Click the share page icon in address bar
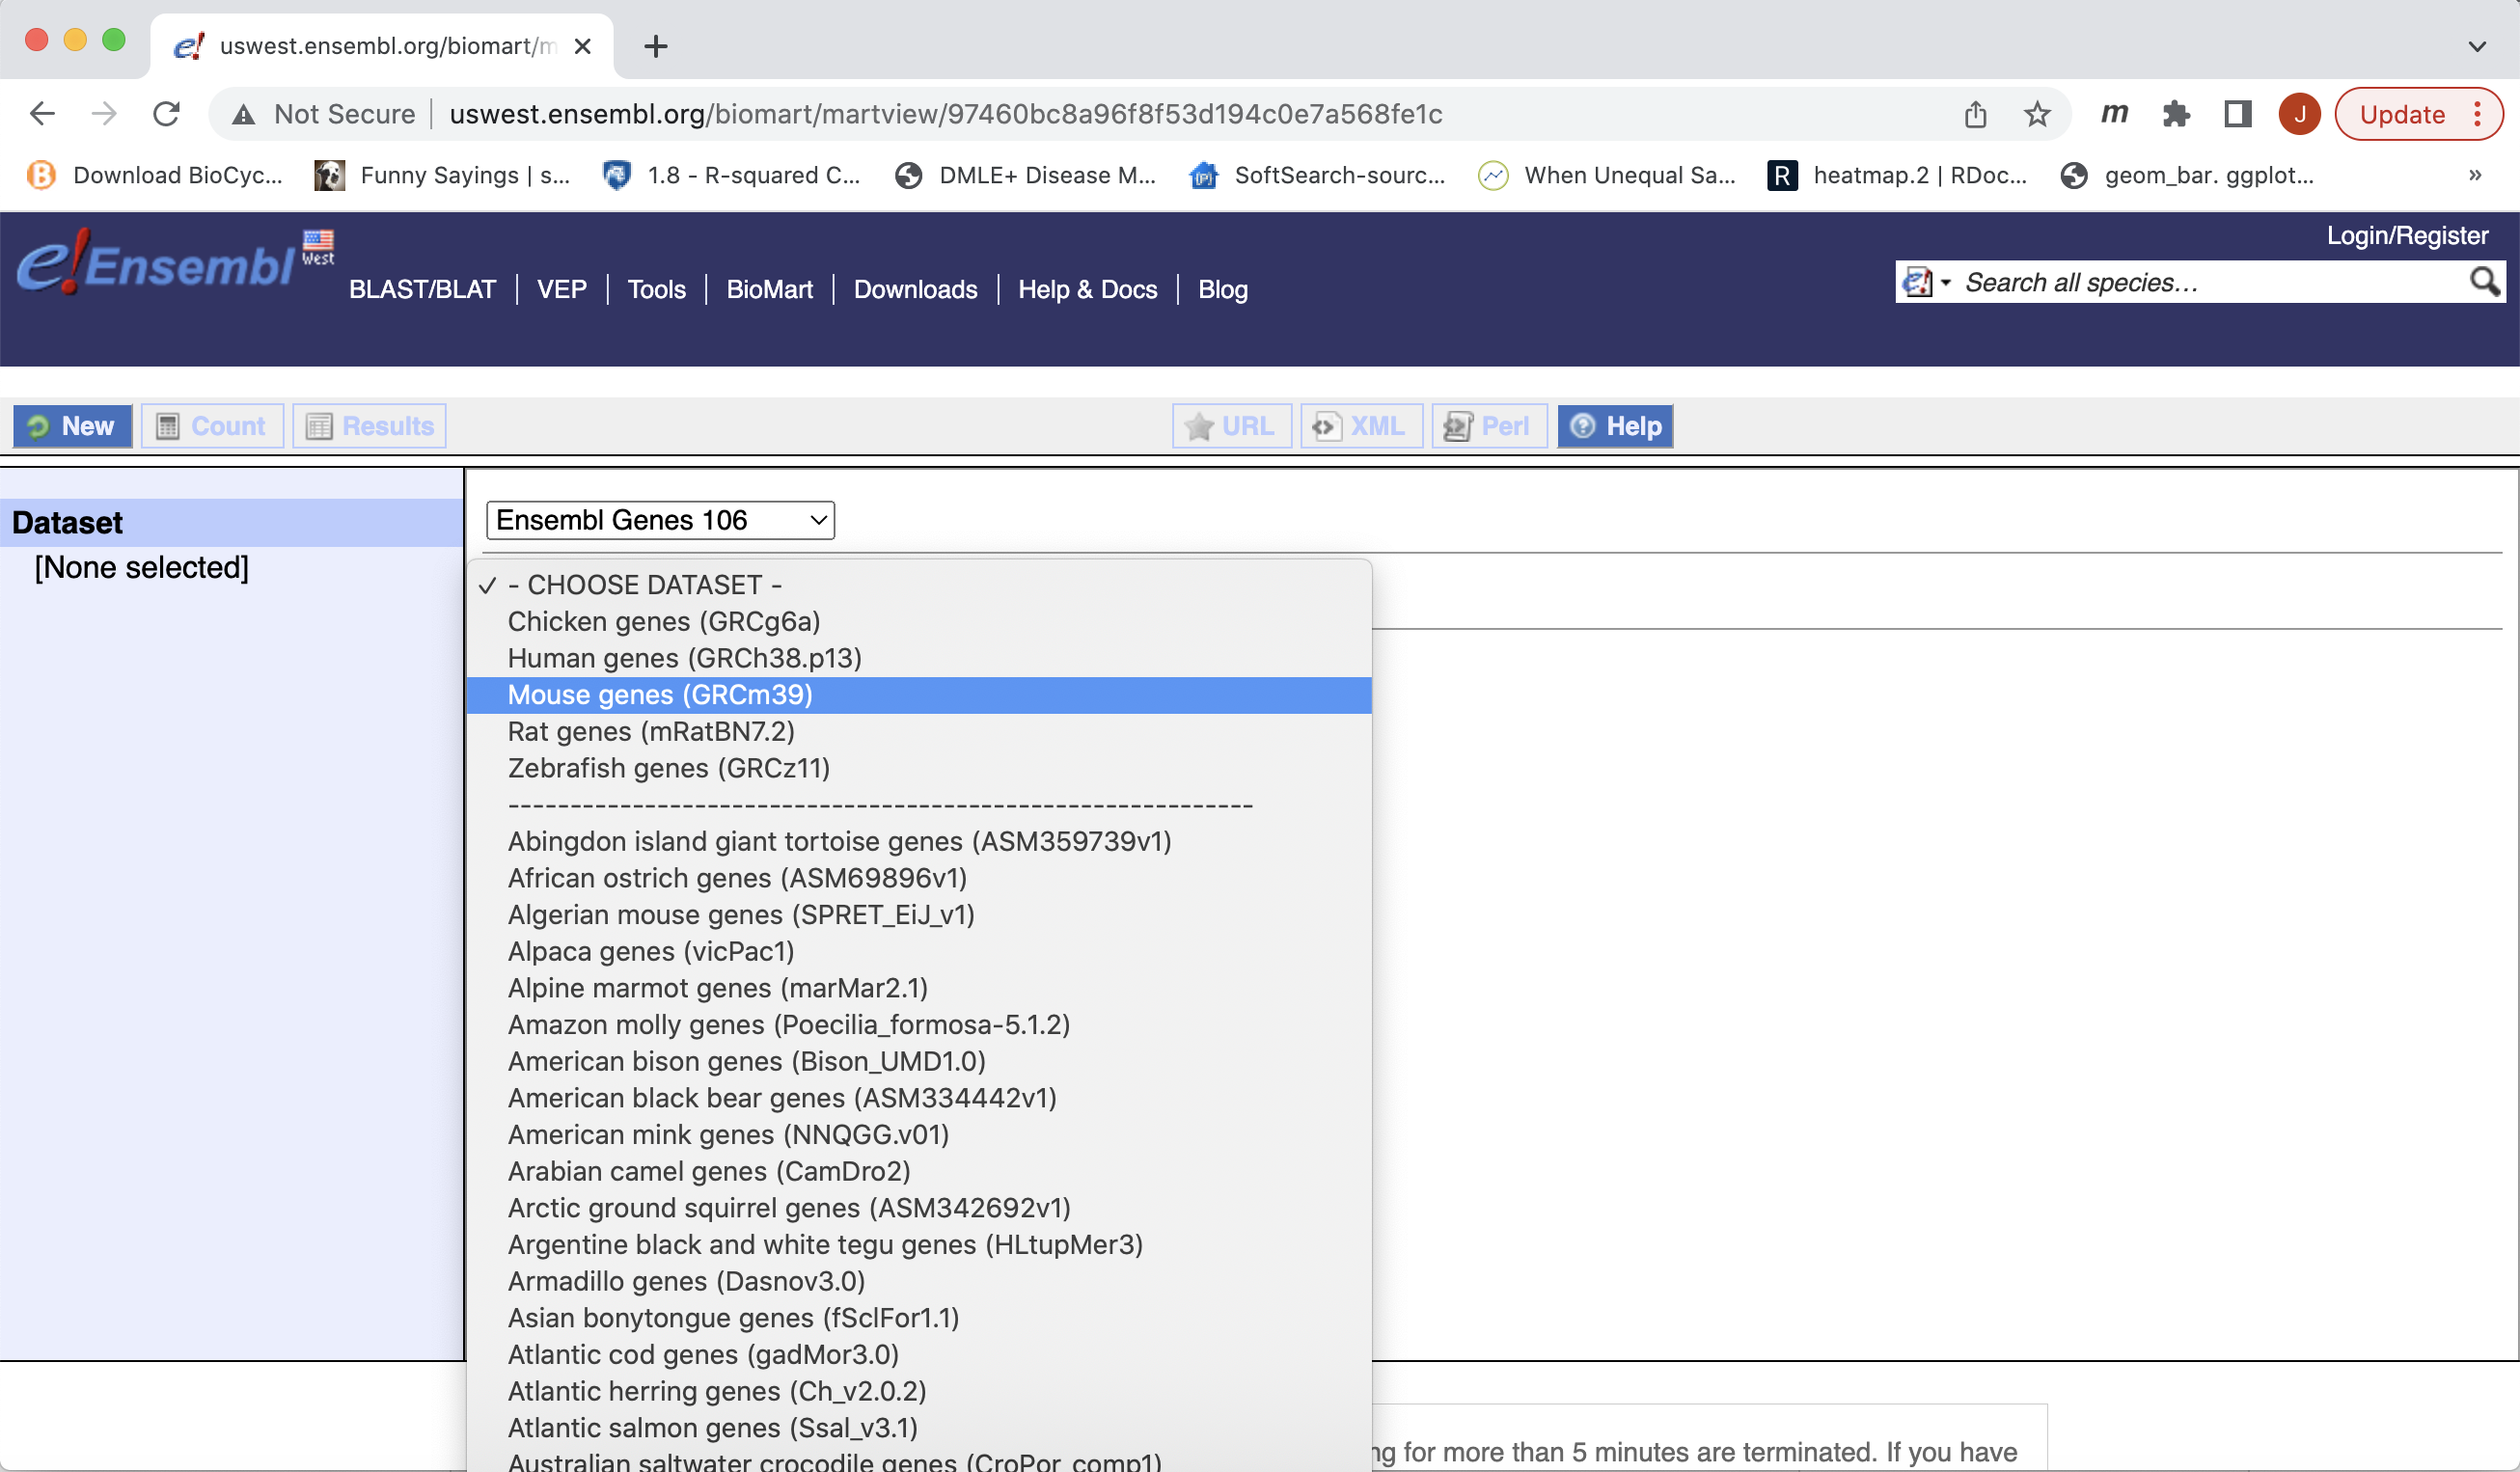 tap(1975, 114)
